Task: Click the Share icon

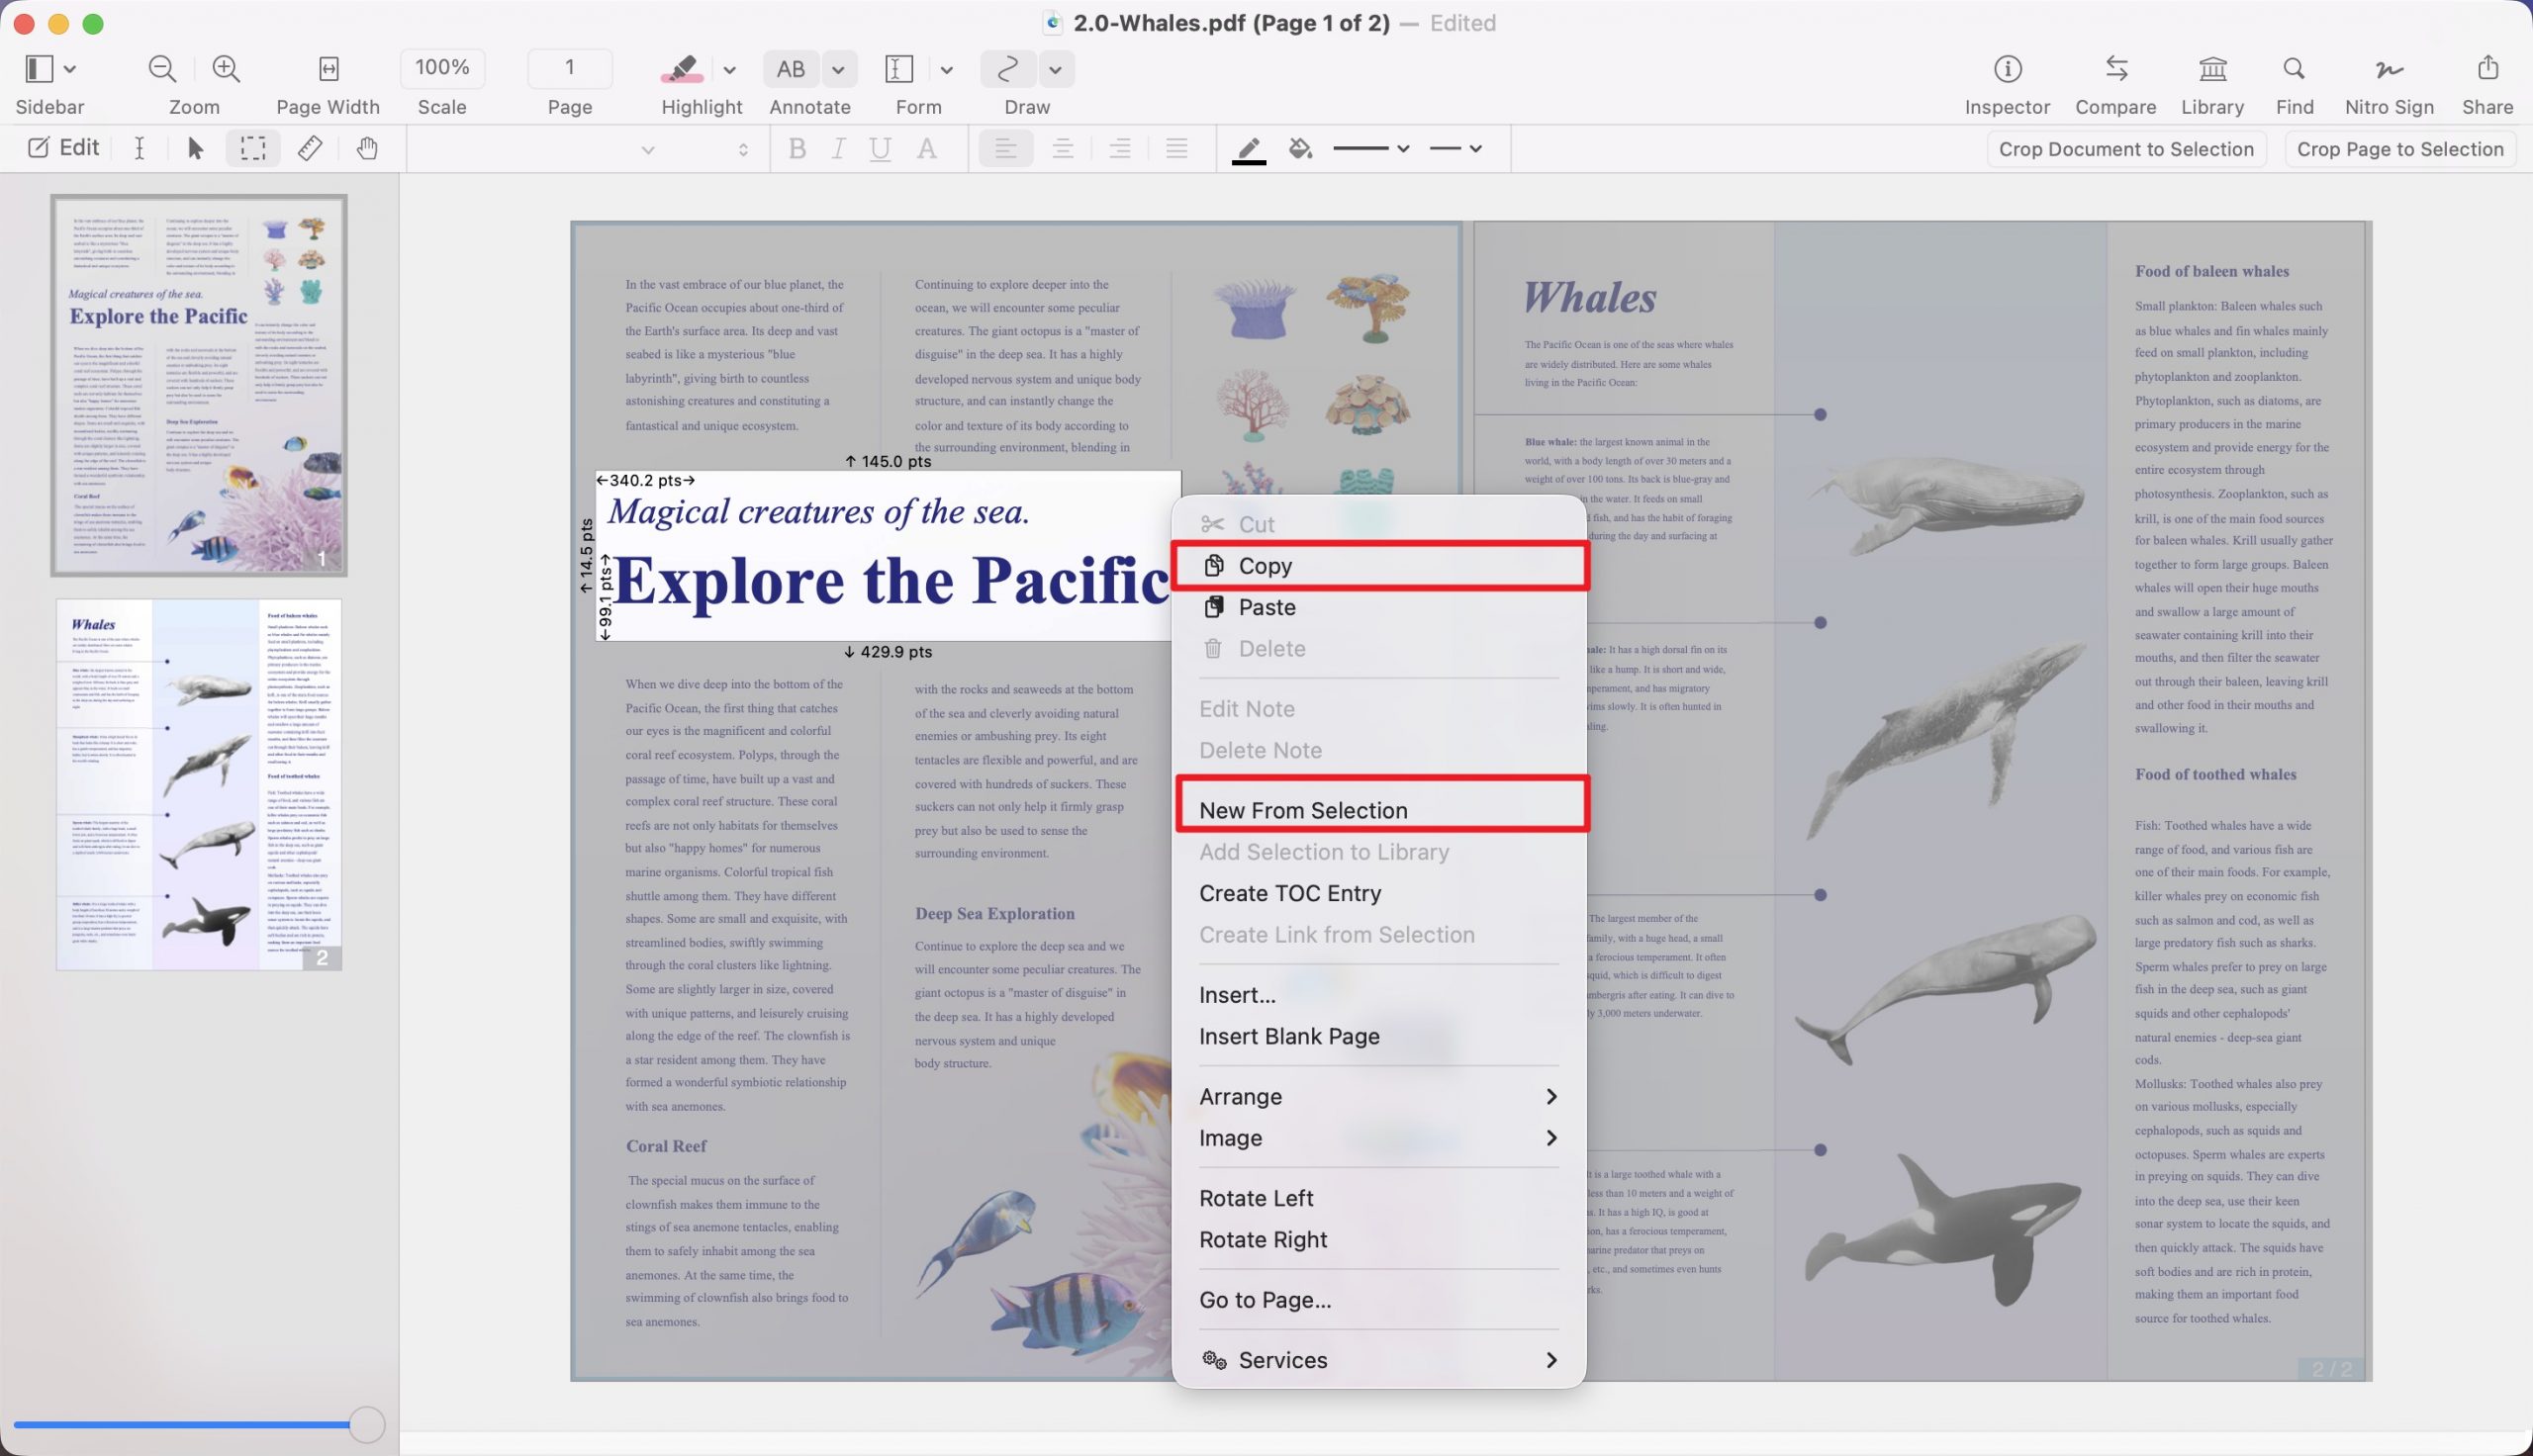Action: click(2487, 68)
